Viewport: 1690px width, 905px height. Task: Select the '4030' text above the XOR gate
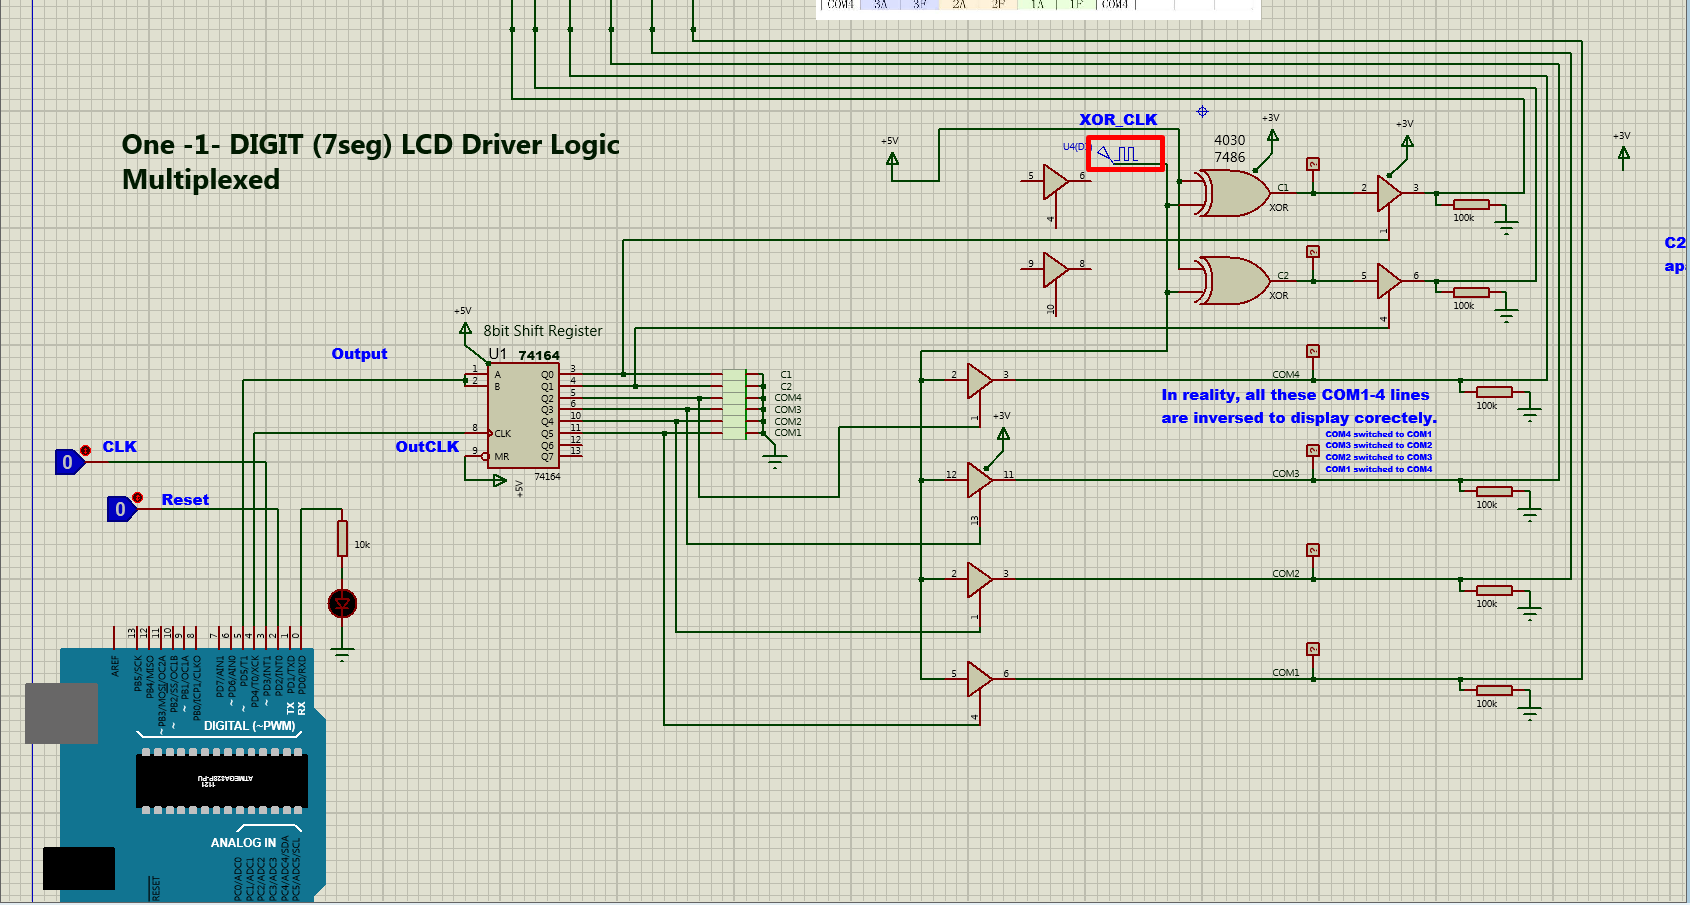pos(1230,141)
